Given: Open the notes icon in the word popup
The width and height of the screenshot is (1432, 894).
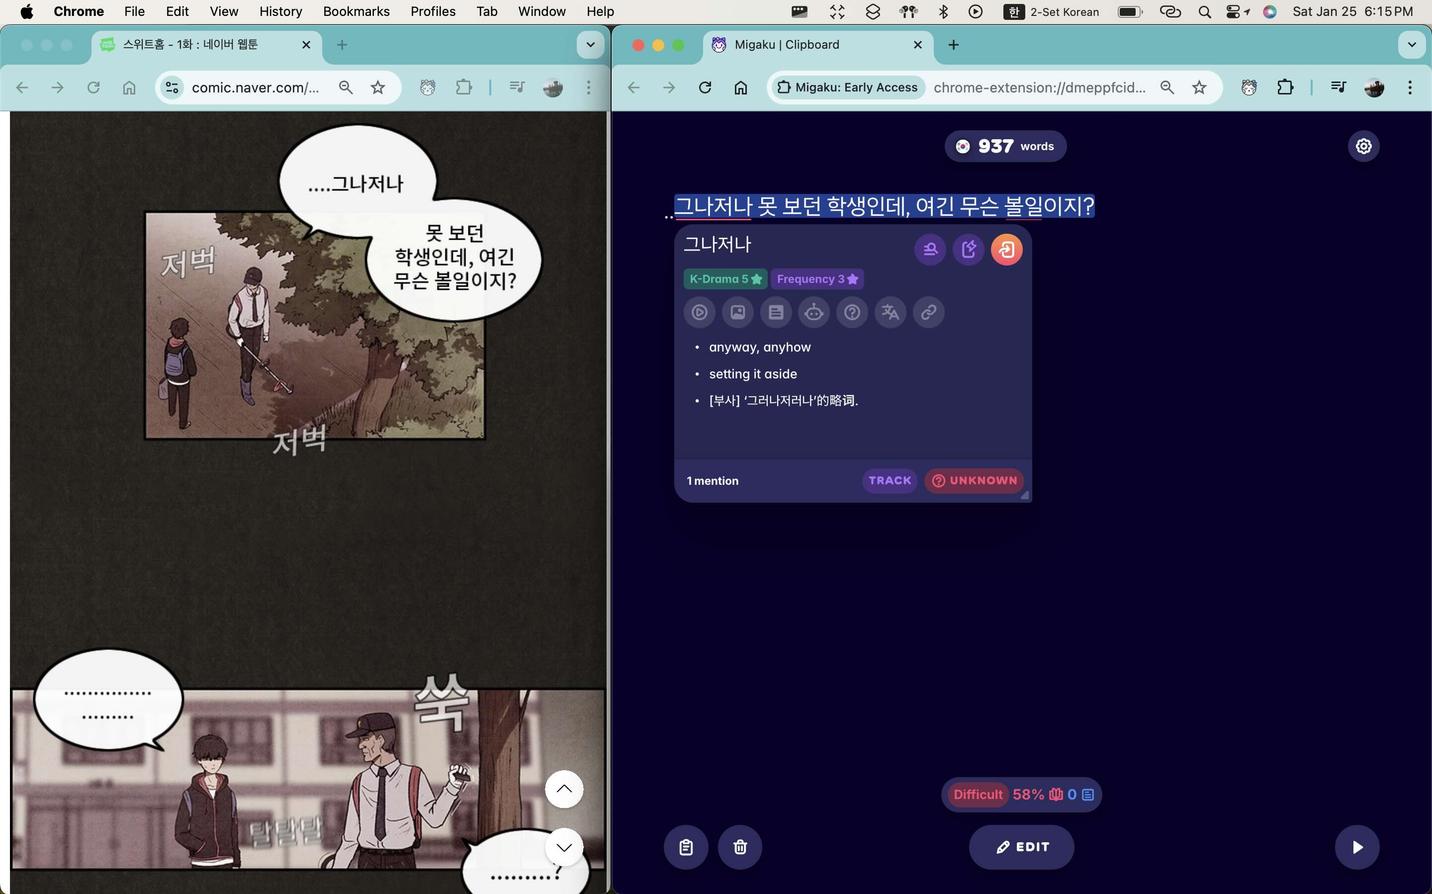Looking at the screenshot, I should click(x=775, y=311).
